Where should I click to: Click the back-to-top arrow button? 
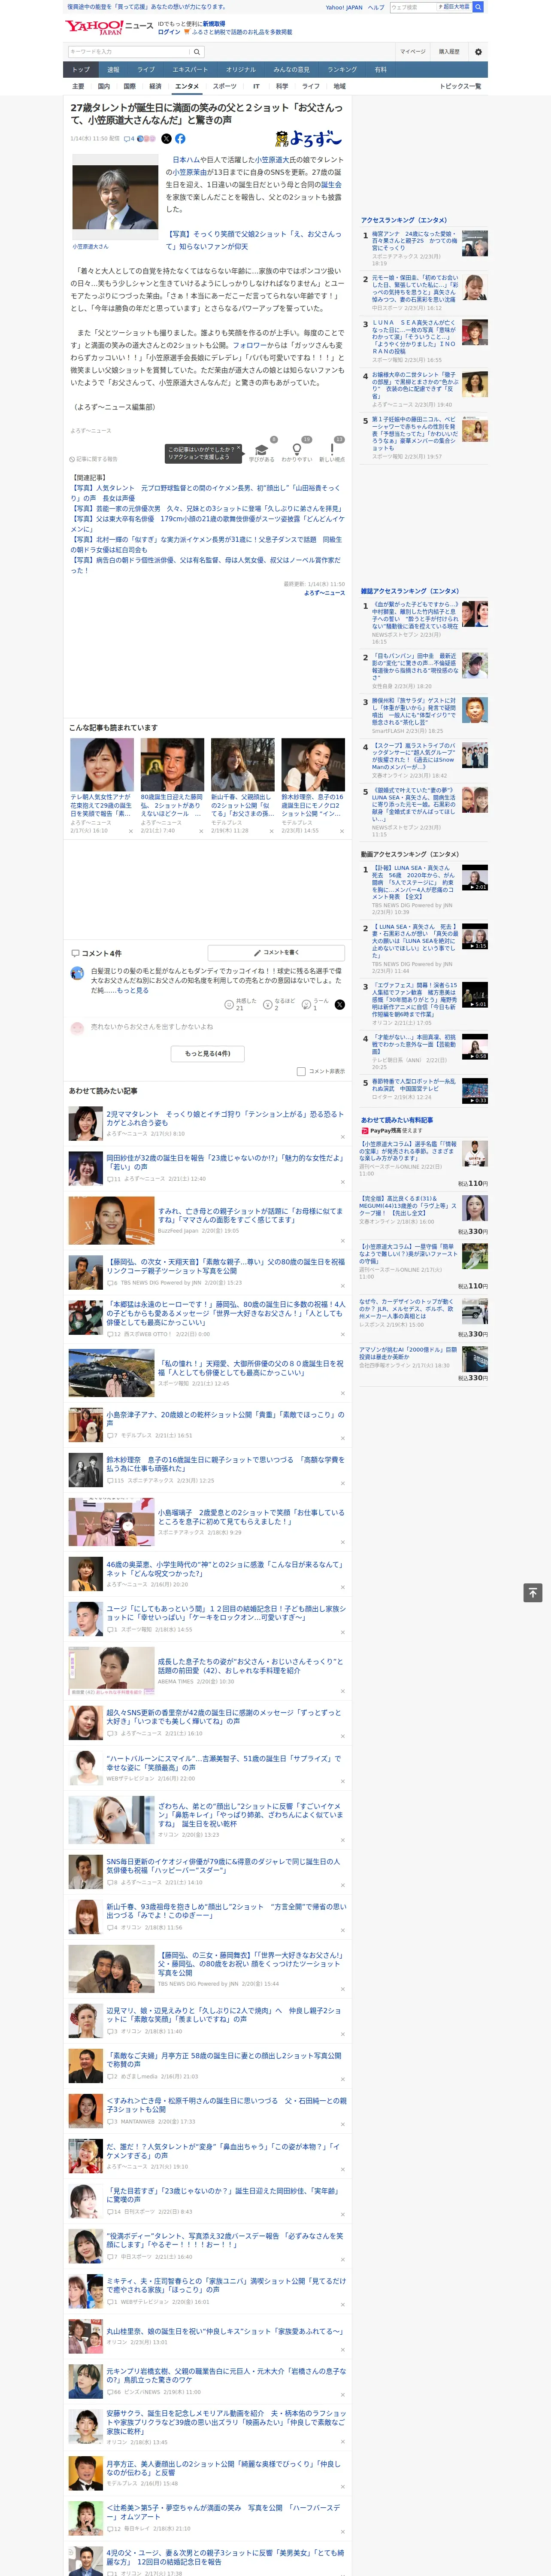(533, 1592)
